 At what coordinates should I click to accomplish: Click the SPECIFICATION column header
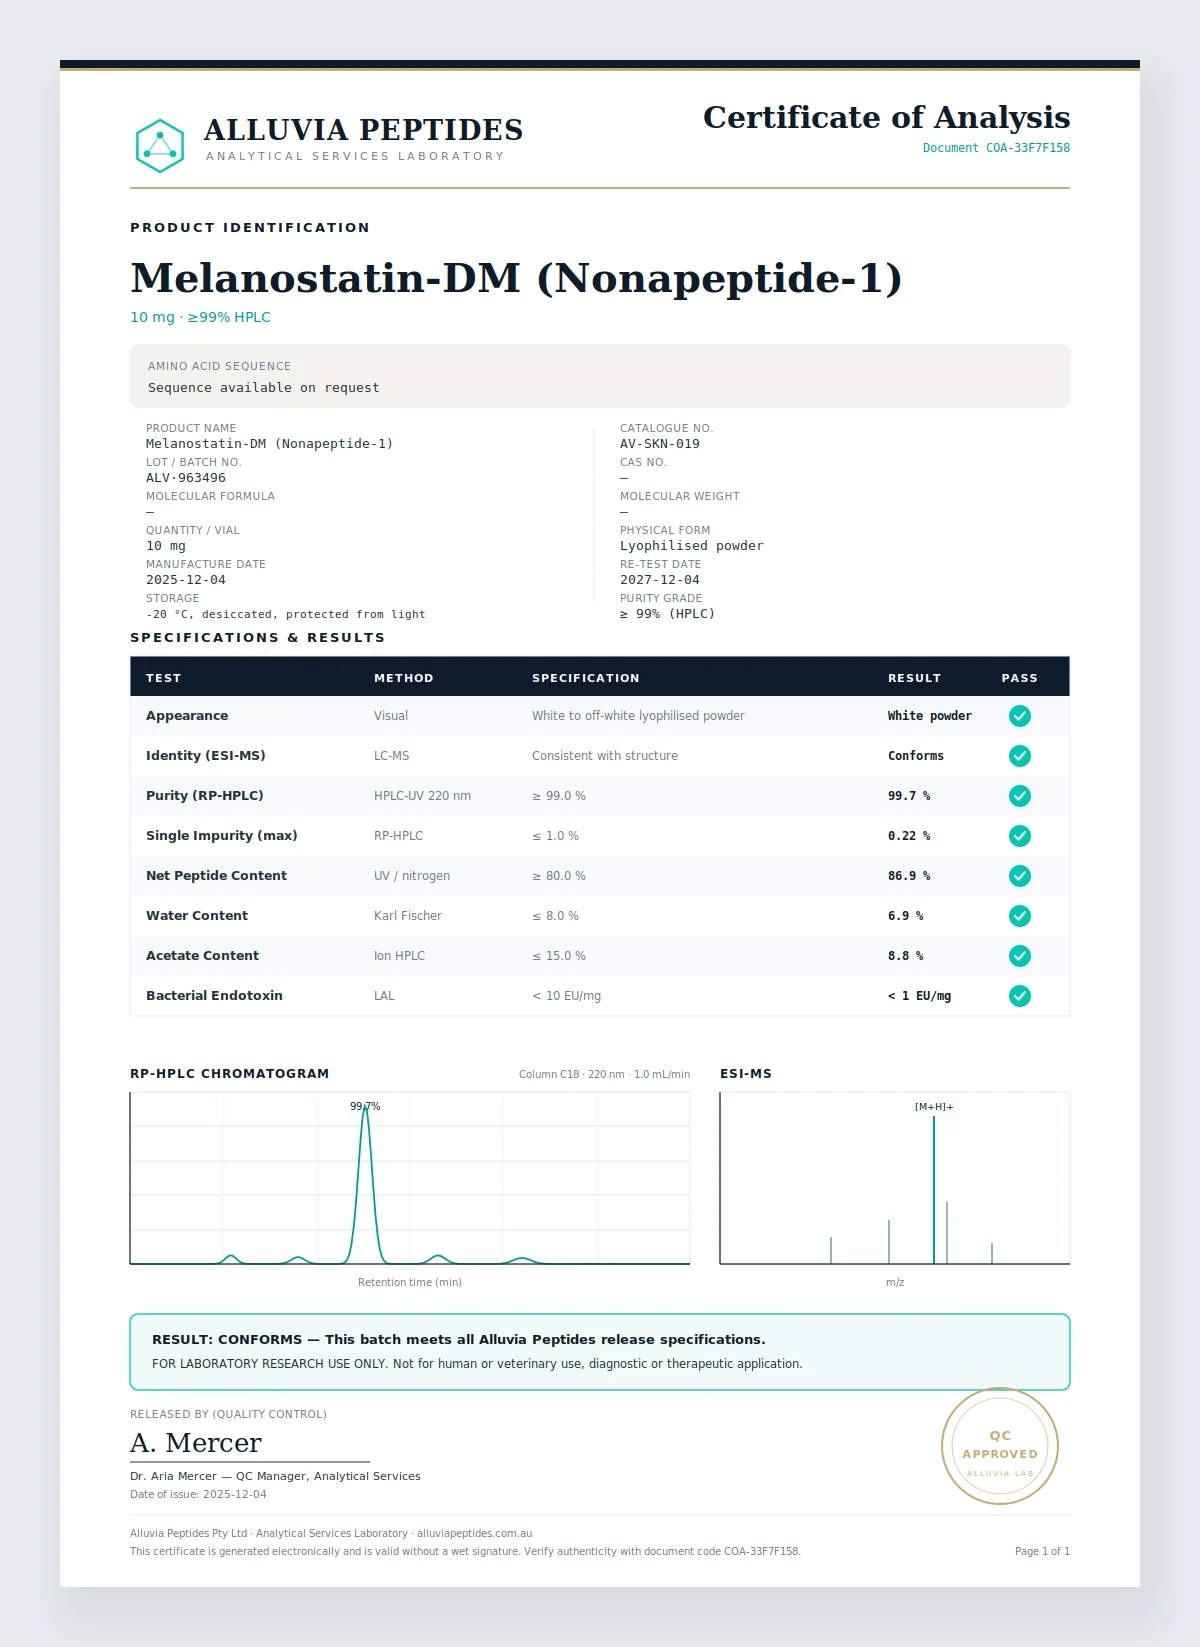pyautogui.click(x=586, y=678)
